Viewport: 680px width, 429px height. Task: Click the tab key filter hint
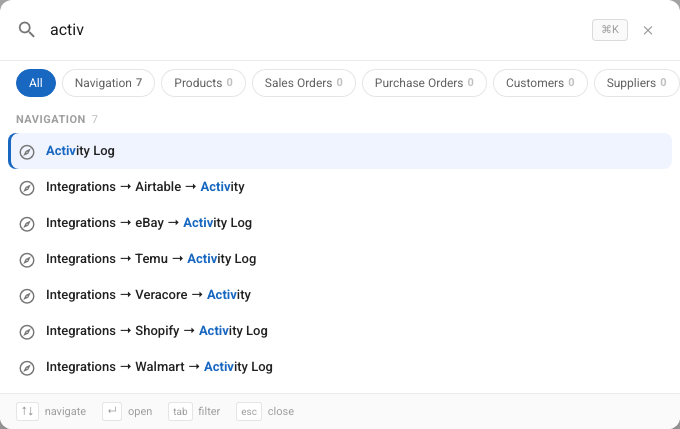pyautogui.click(x=180, y=411)
